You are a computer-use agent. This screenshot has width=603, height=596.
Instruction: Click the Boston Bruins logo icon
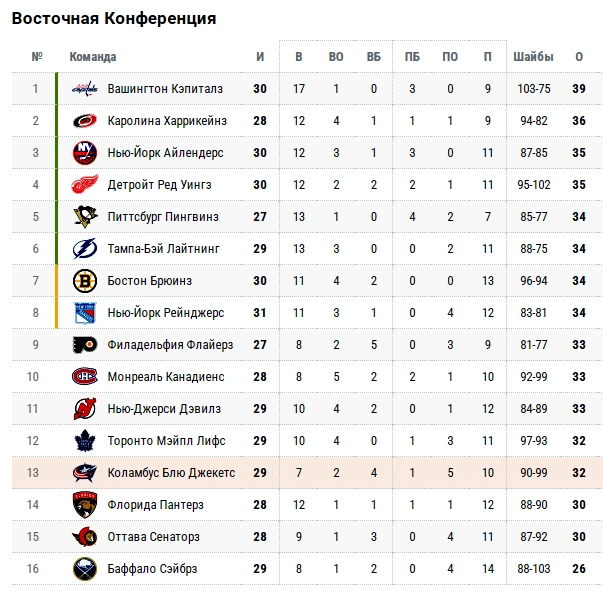[85, 281]
